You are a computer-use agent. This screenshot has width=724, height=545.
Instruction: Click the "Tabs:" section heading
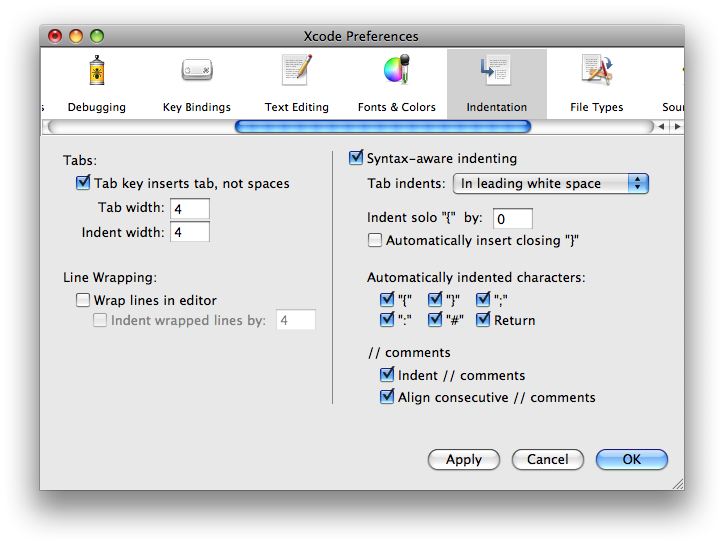tap(80, 160)
